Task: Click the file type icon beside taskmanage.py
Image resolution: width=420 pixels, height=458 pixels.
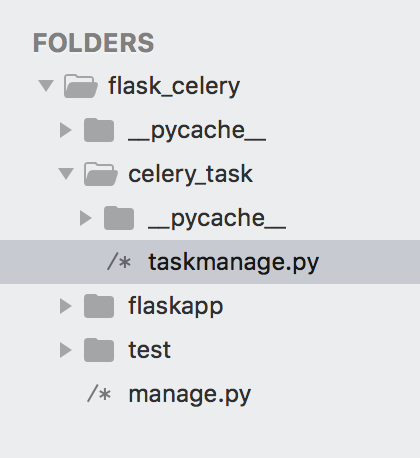Action: [119, 262]
